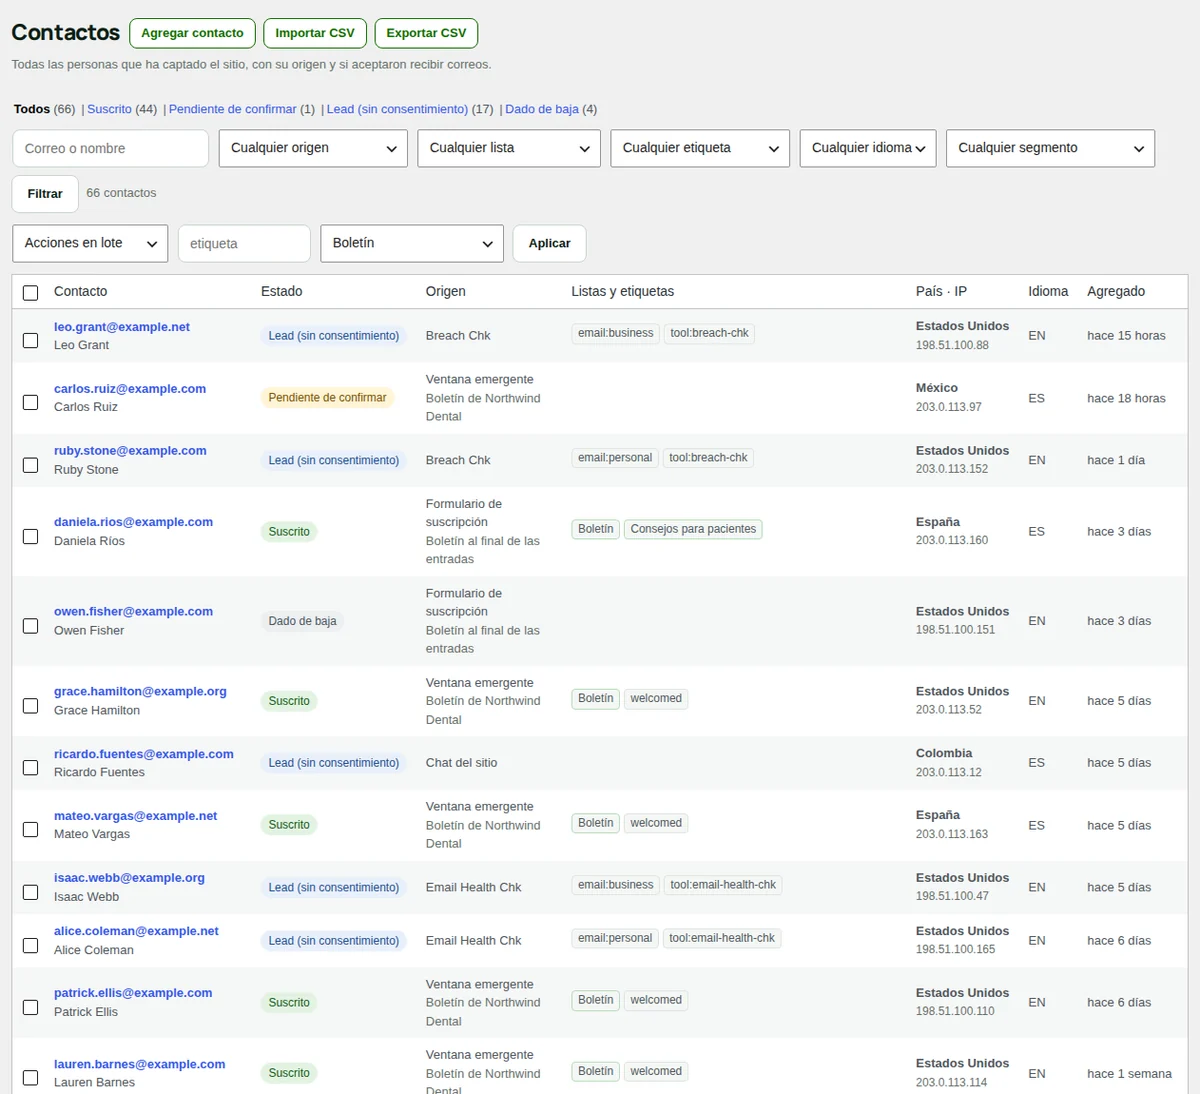
Task: Click the "tool:email-health-chk" tag in Isaac Webb's row
Action: tap(723, 885)
